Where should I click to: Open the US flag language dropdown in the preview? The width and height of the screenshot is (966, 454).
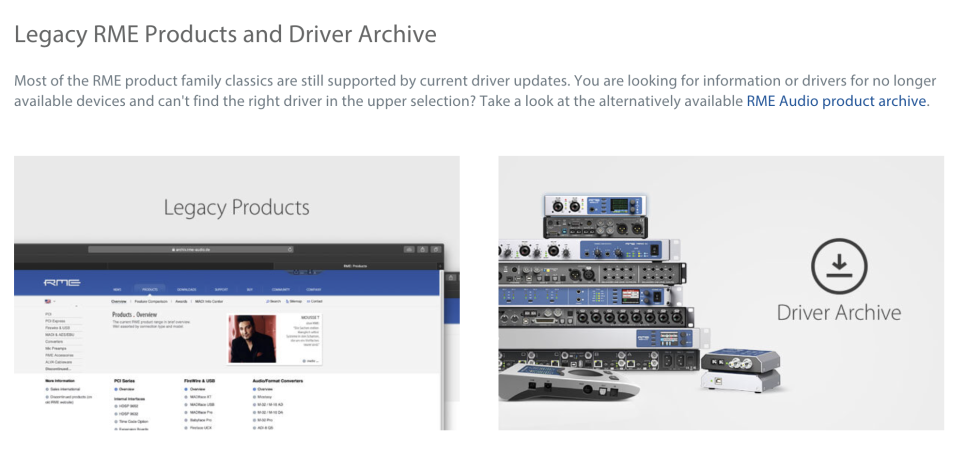[x=49, y=301]
